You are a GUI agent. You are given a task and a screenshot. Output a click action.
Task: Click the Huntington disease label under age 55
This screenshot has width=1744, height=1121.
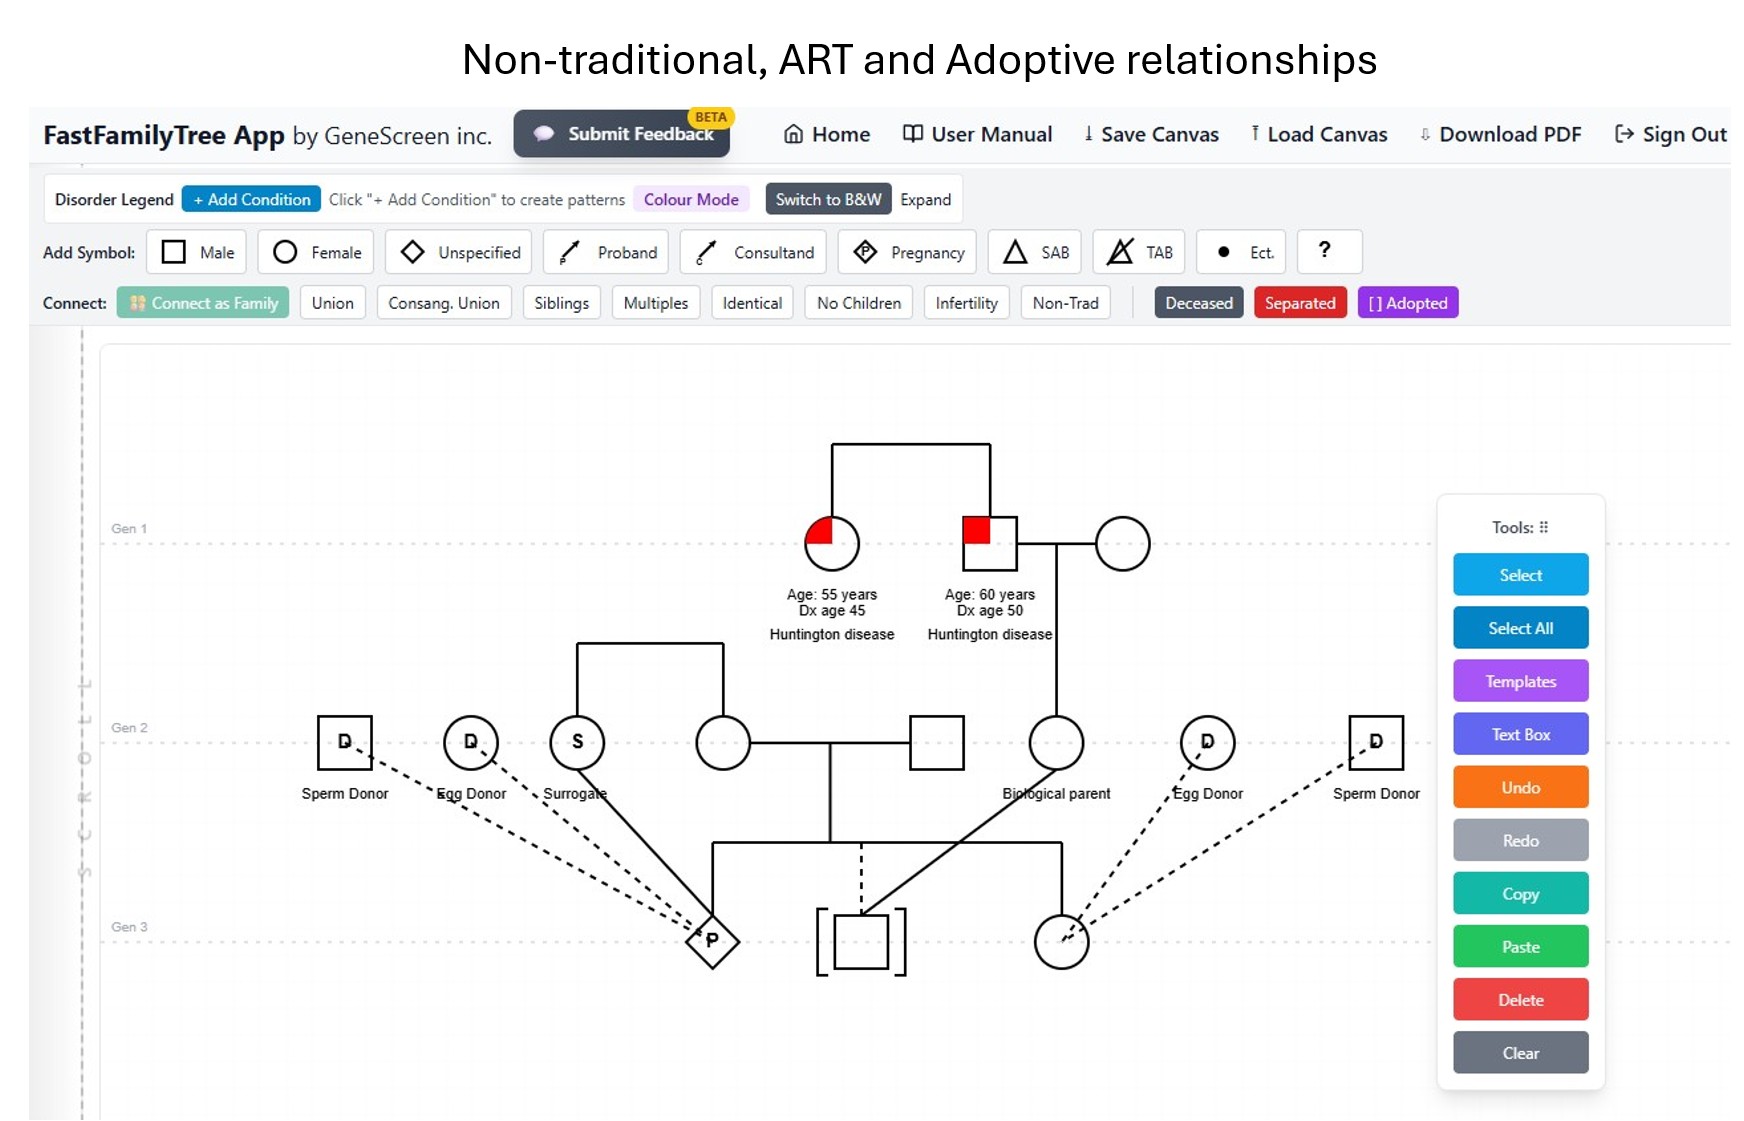click(x=832, y=634)
